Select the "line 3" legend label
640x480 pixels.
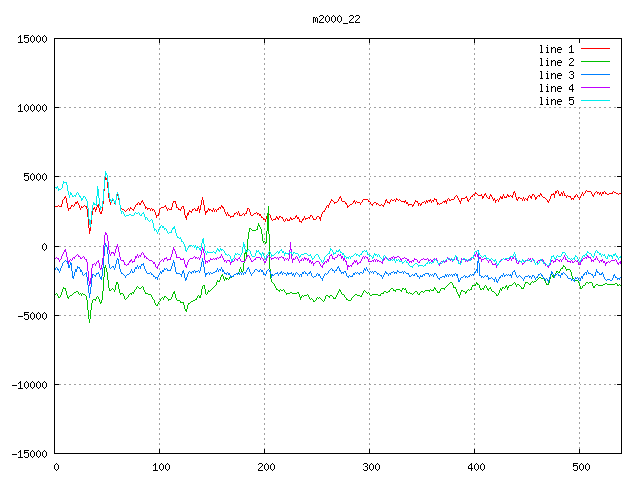coord(556,75)
